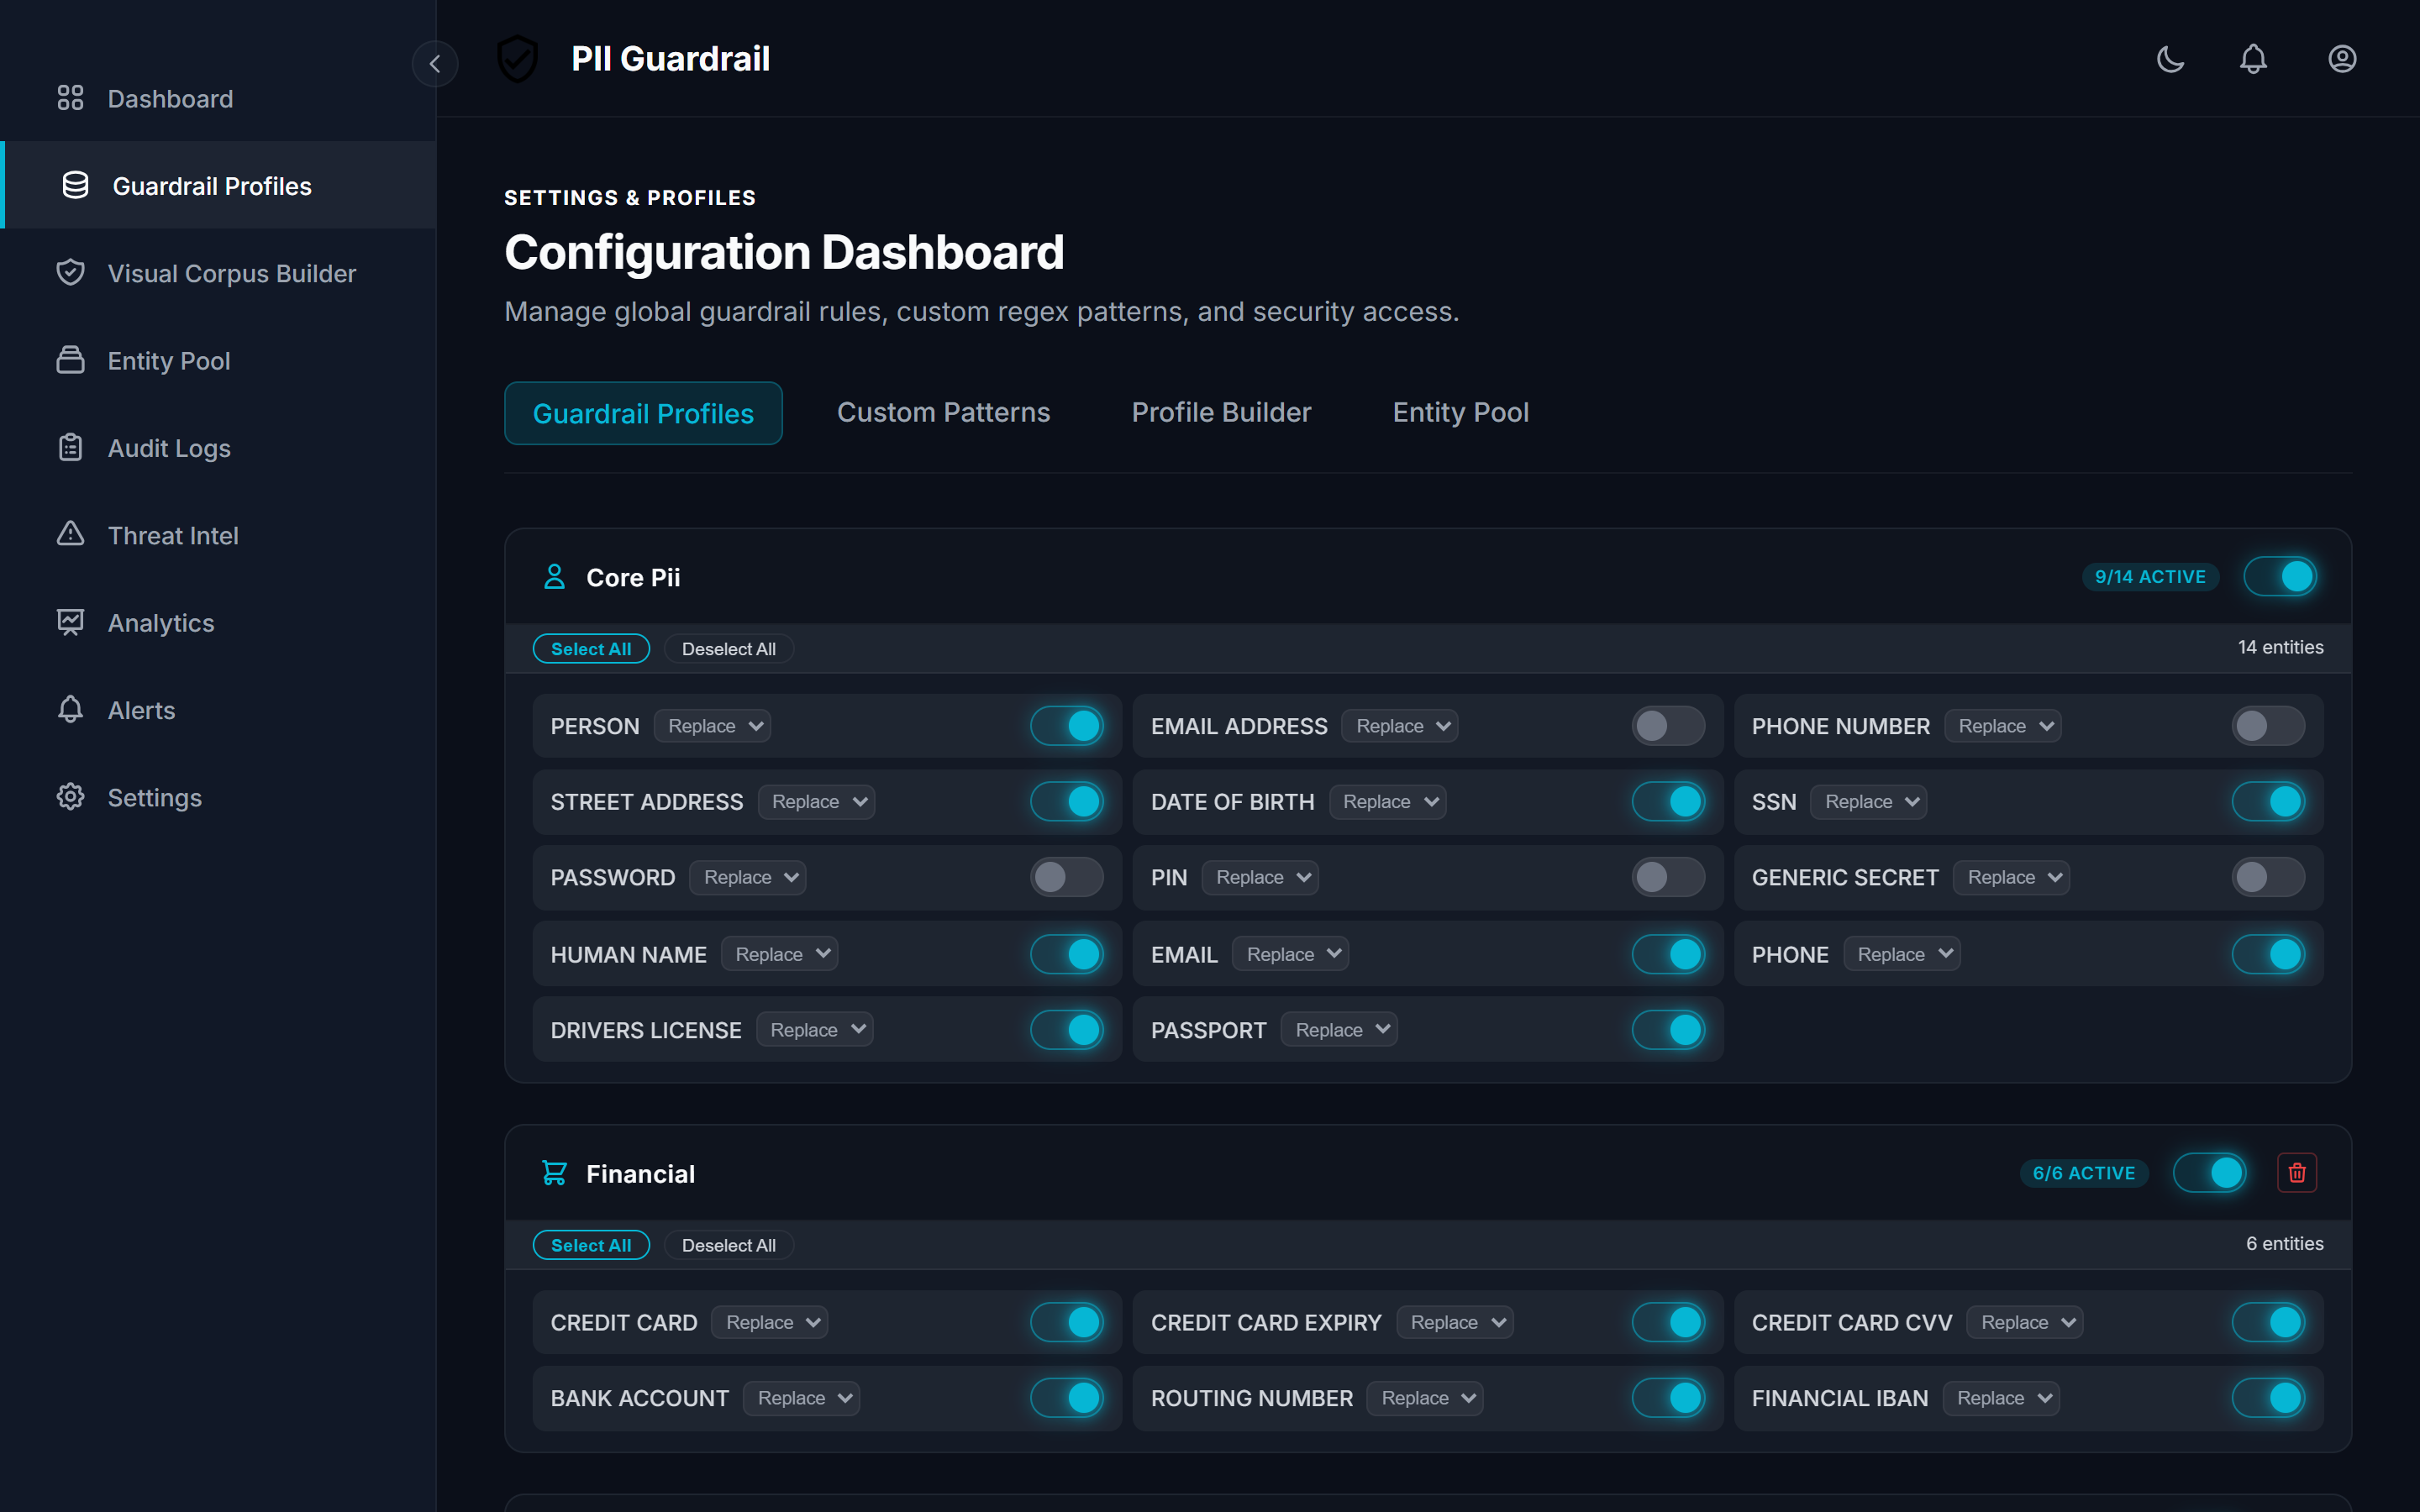Open the PERSON Replace dropdown

(712, 726)
